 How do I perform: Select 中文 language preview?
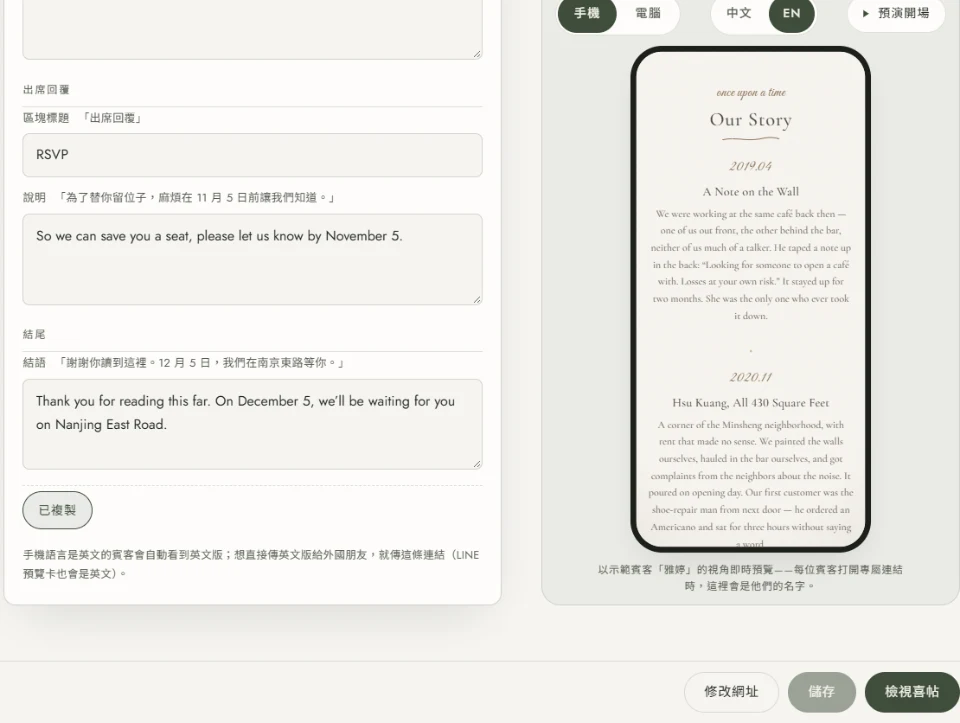(739, 13)
